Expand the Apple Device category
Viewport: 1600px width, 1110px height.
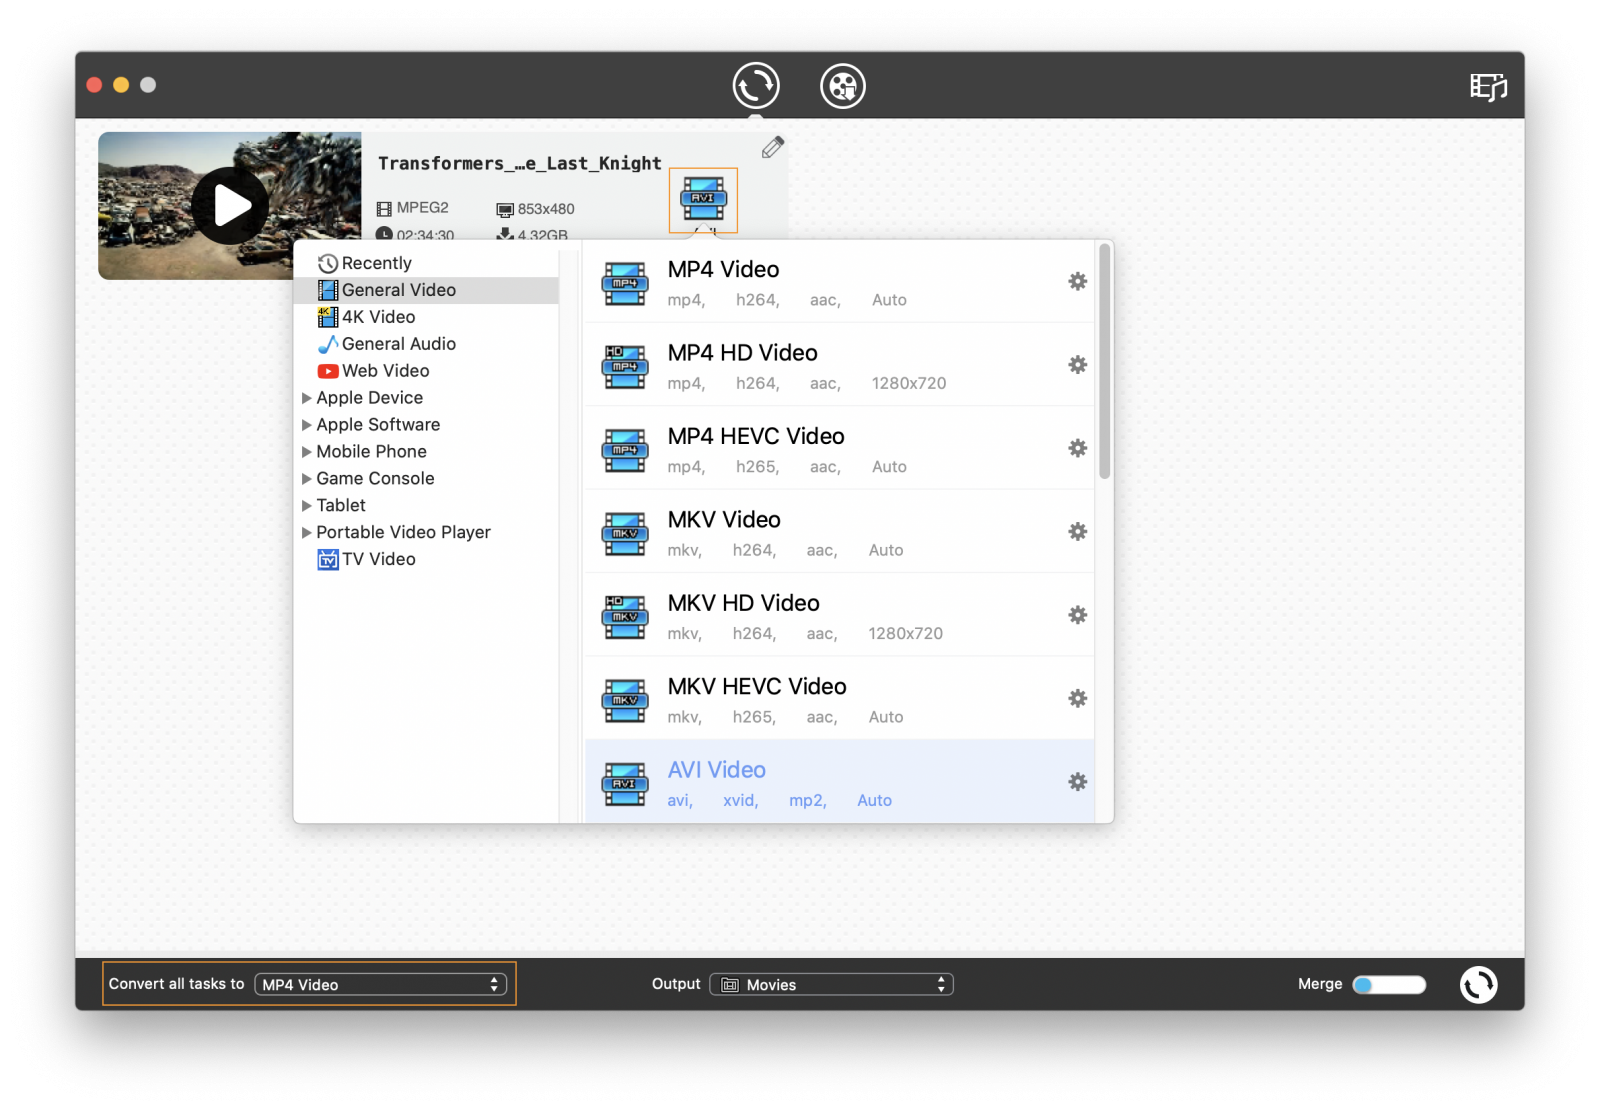[307, 398]
